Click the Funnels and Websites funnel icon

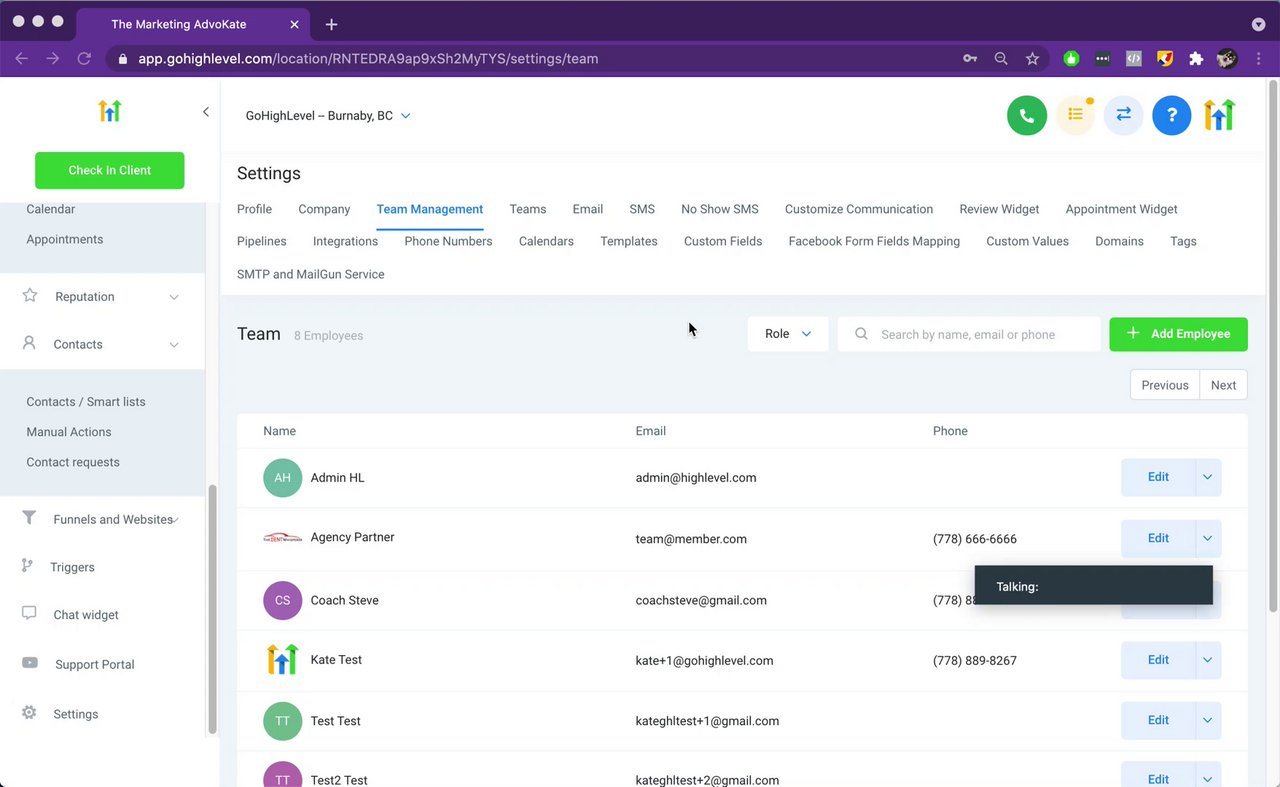pos(29,518)
